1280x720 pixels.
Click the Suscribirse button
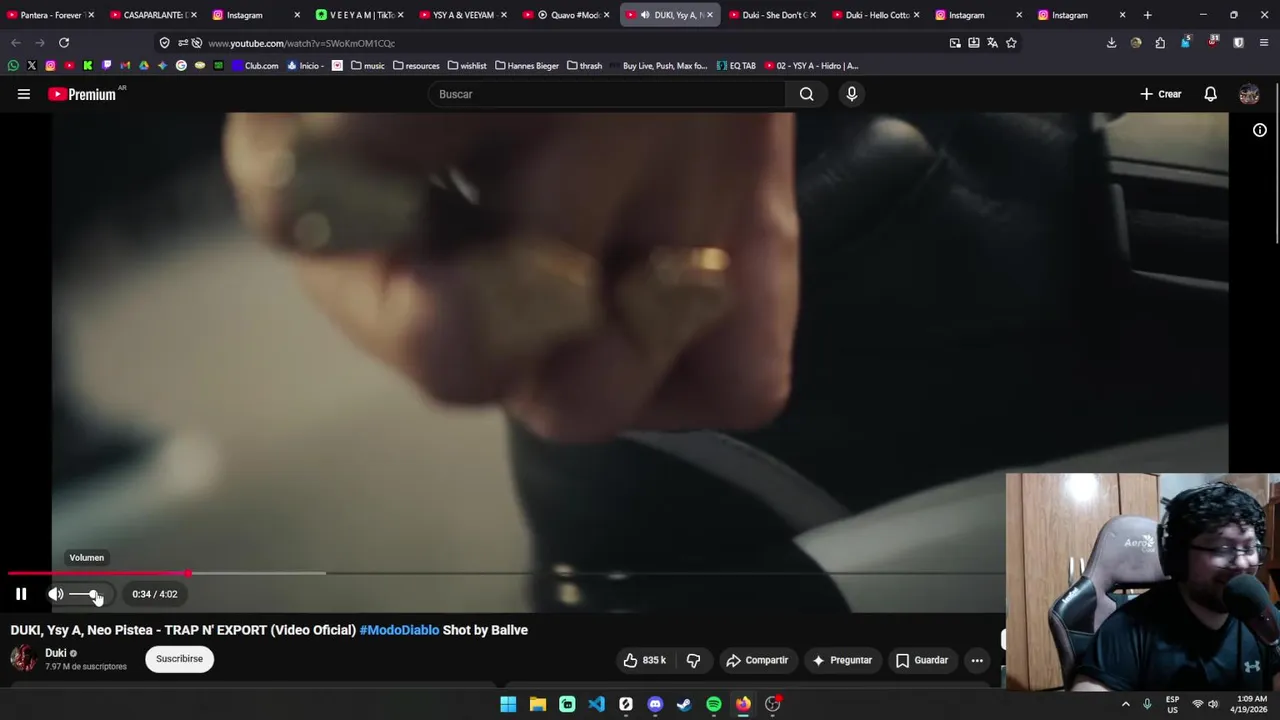180,659
